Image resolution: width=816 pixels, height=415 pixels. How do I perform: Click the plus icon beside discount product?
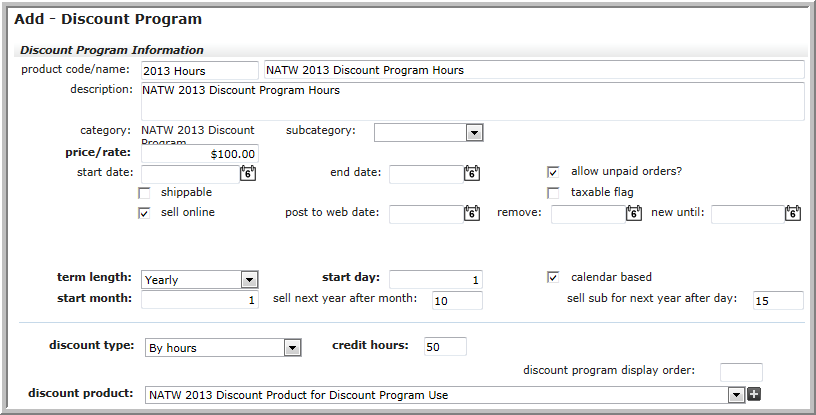click(754, 395)
